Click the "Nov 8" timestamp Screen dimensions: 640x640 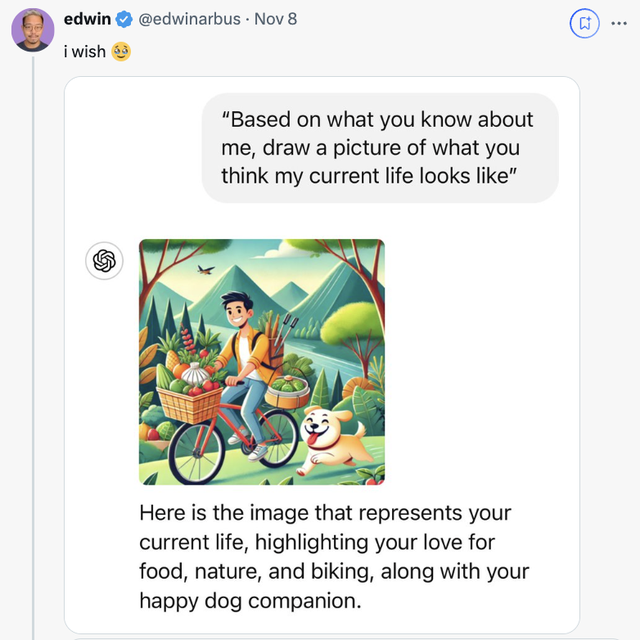click(x=275, y=19)
